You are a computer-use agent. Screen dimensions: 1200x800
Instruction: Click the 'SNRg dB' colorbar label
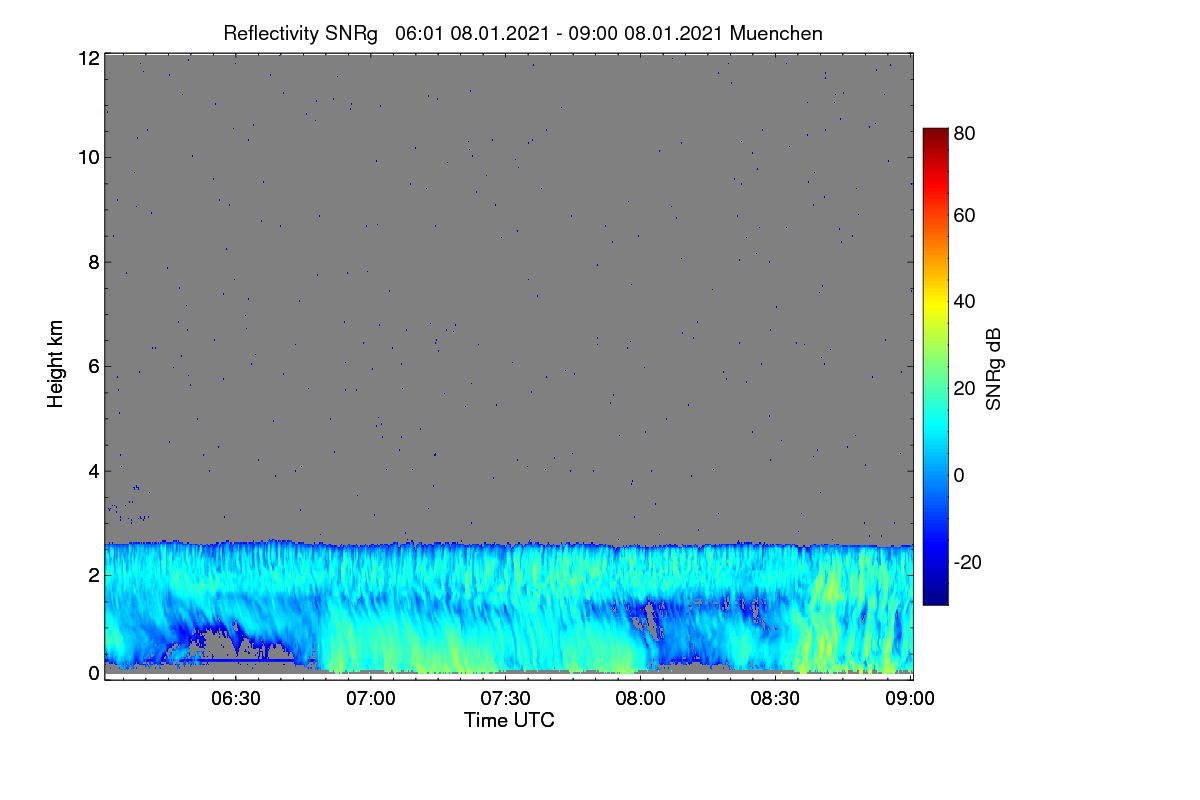click(993, 368)
